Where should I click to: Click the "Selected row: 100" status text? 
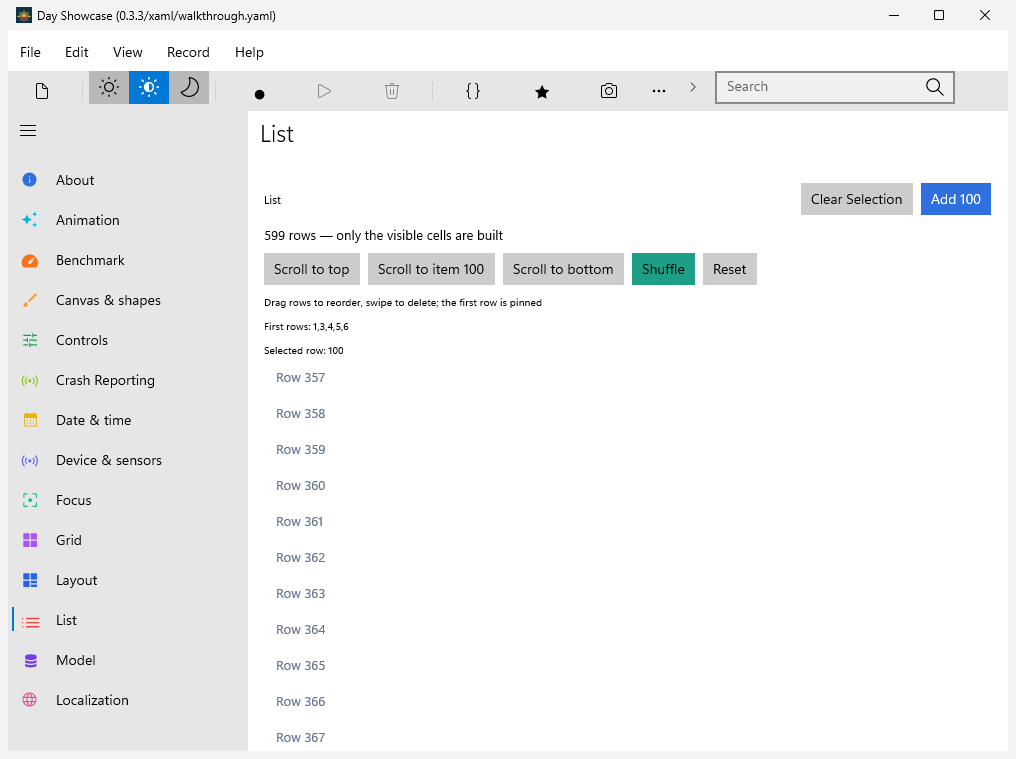coord(304,351)
